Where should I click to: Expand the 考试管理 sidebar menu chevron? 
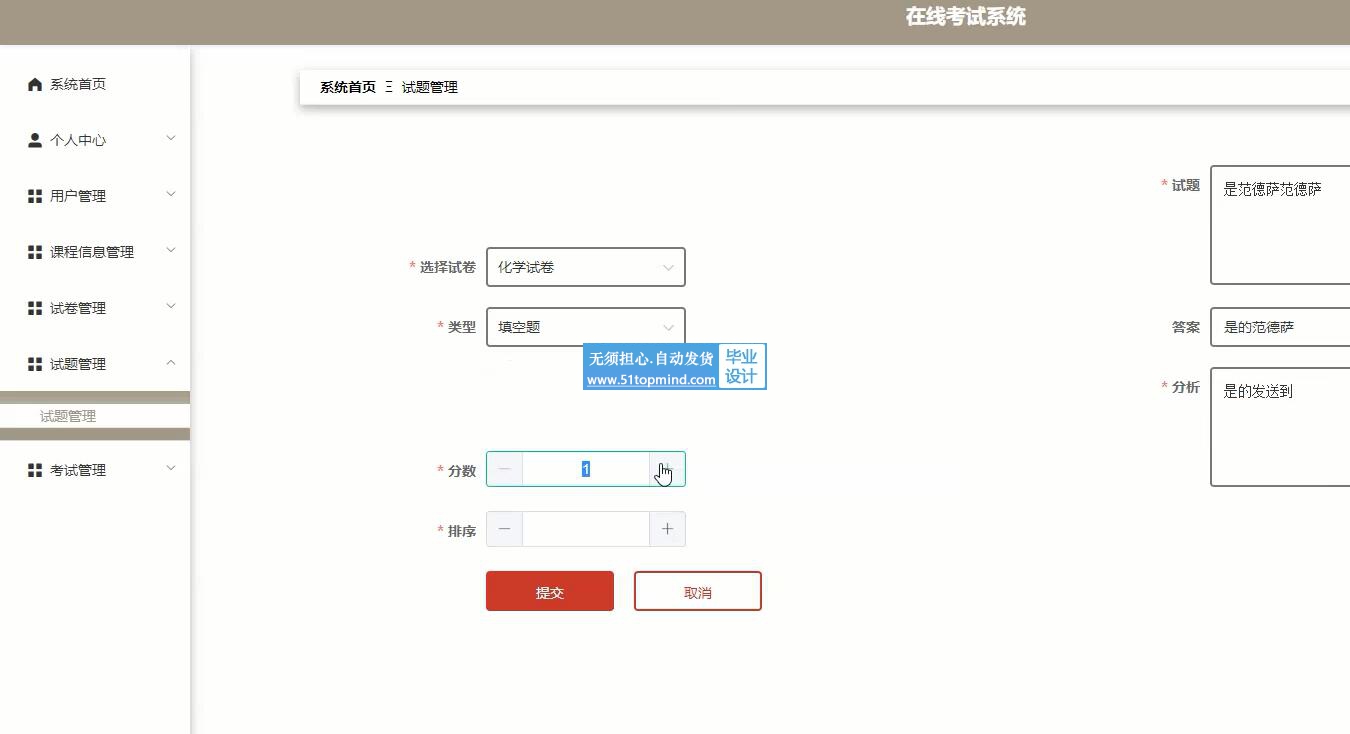pos(170,469)
